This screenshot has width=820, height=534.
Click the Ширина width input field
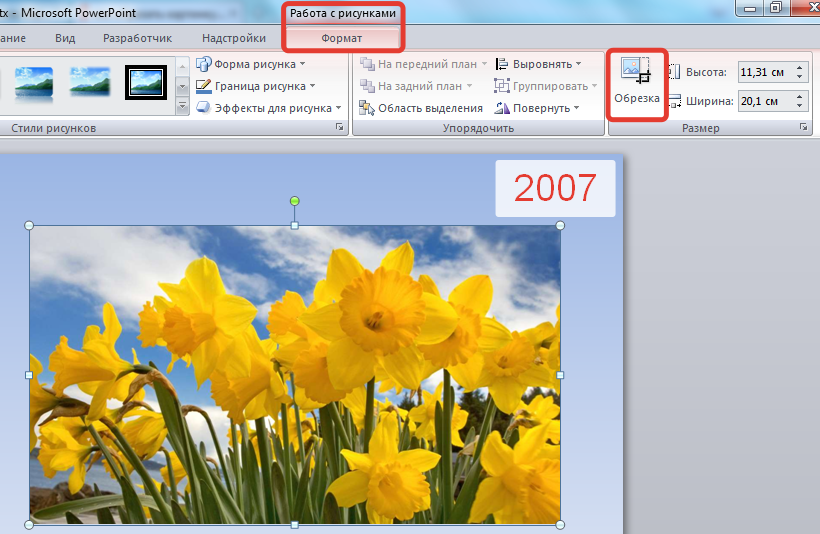click(x=765, y=101)
